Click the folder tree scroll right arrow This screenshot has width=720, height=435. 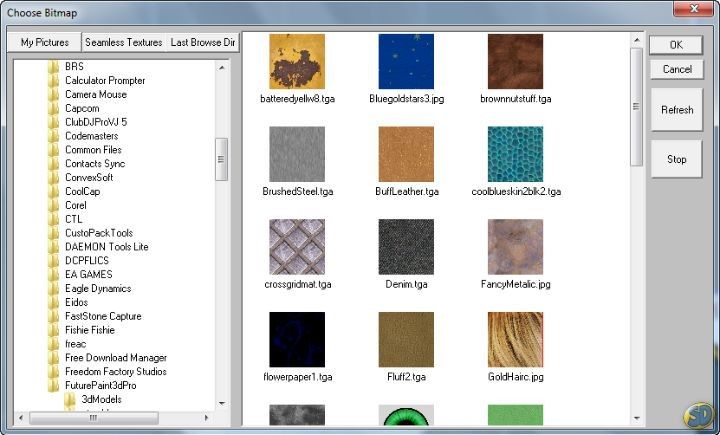click(206, 418)
